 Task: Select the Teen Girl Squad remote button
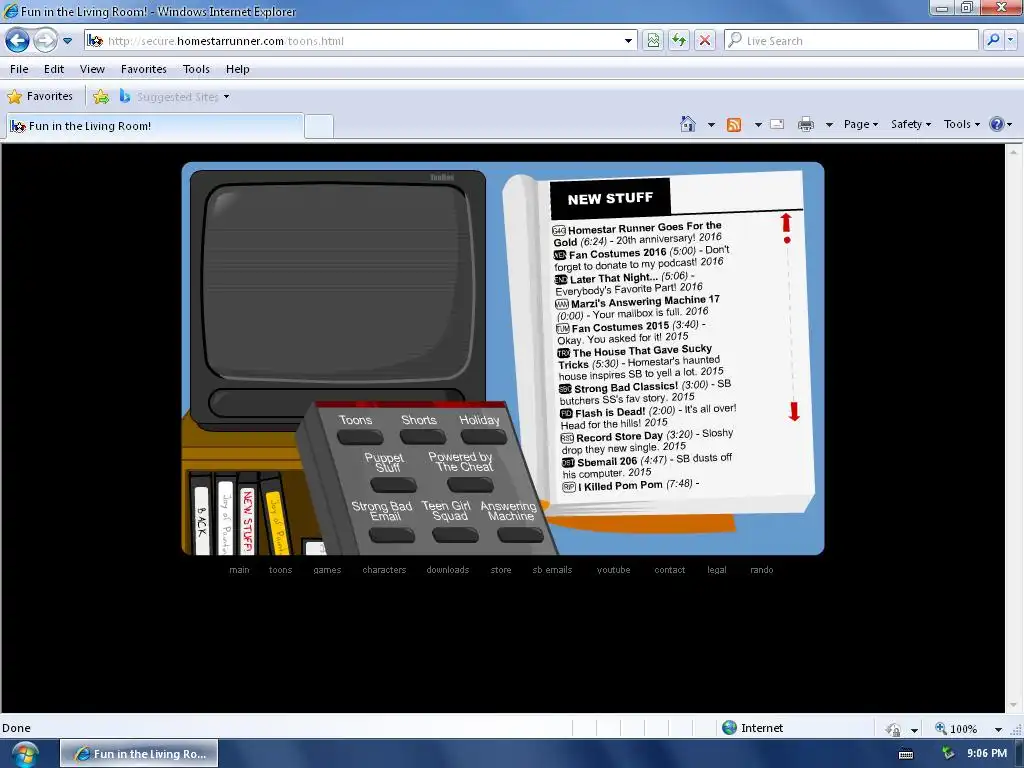tap(455, 536)
